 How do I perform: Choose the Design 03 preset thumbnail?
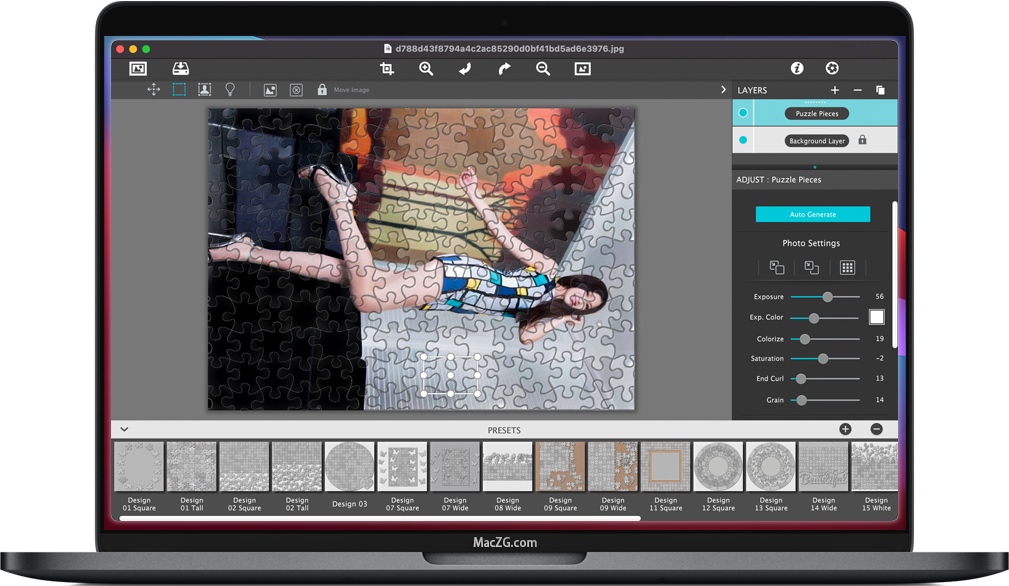(x=350, y=466)
